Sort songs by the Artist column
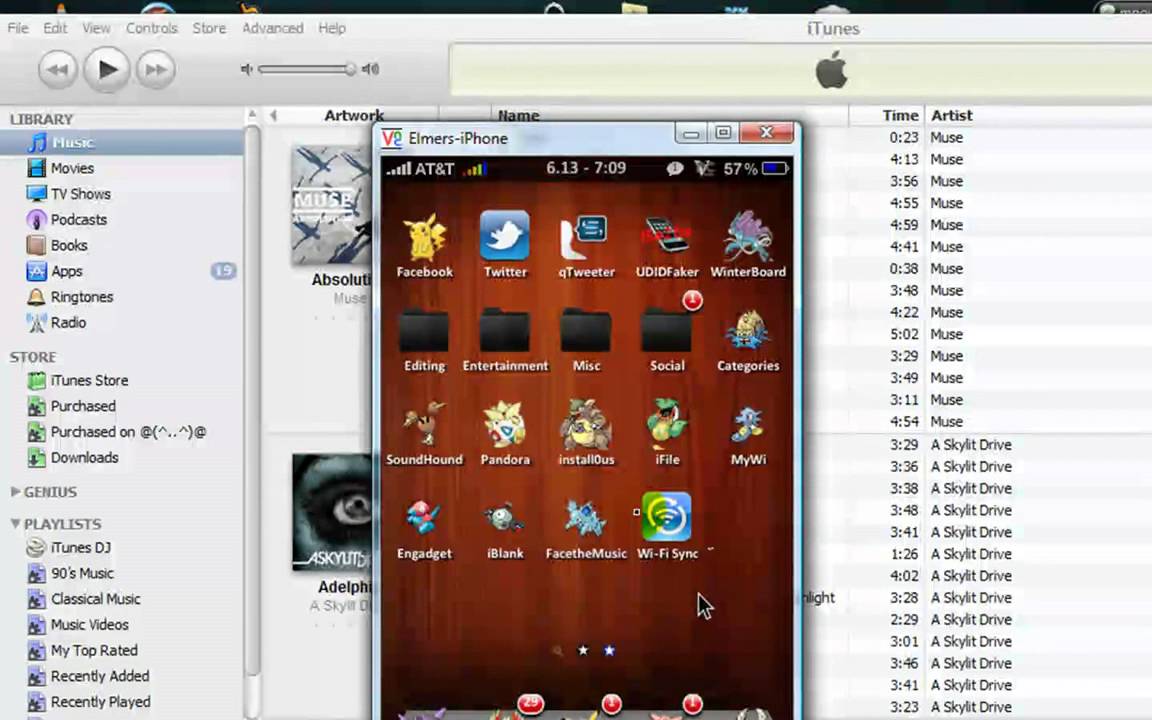Image resolution: width=1152 pixels, height=720 pixels. point(952,115)
